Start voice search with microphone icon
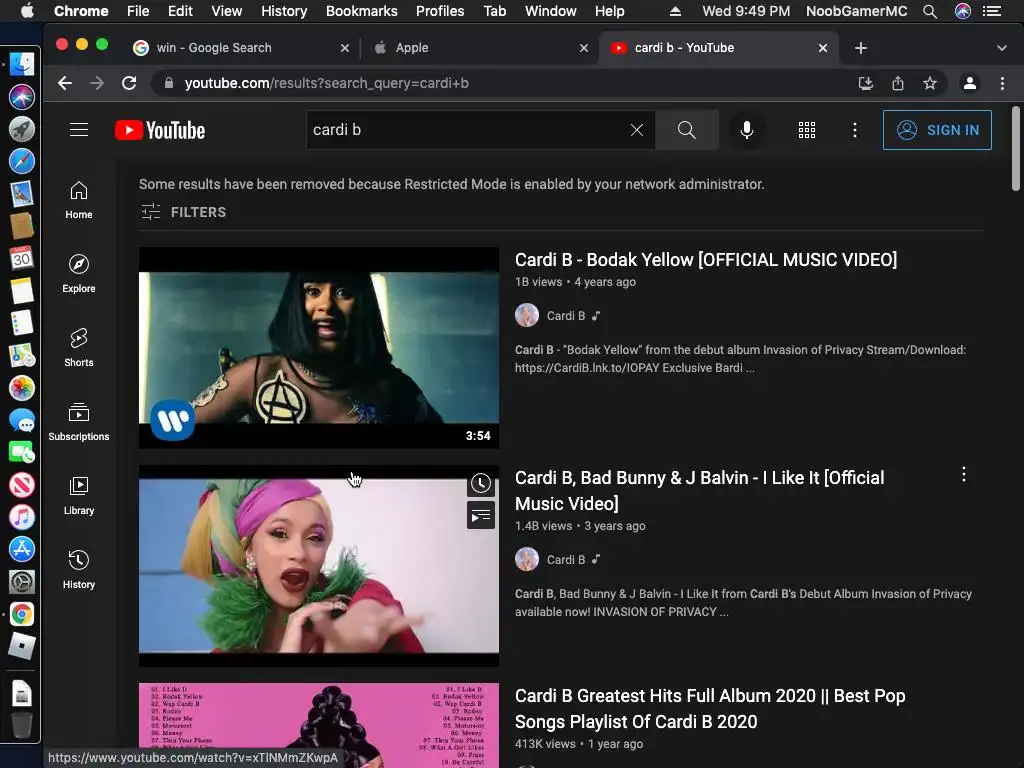 (747, 130)
